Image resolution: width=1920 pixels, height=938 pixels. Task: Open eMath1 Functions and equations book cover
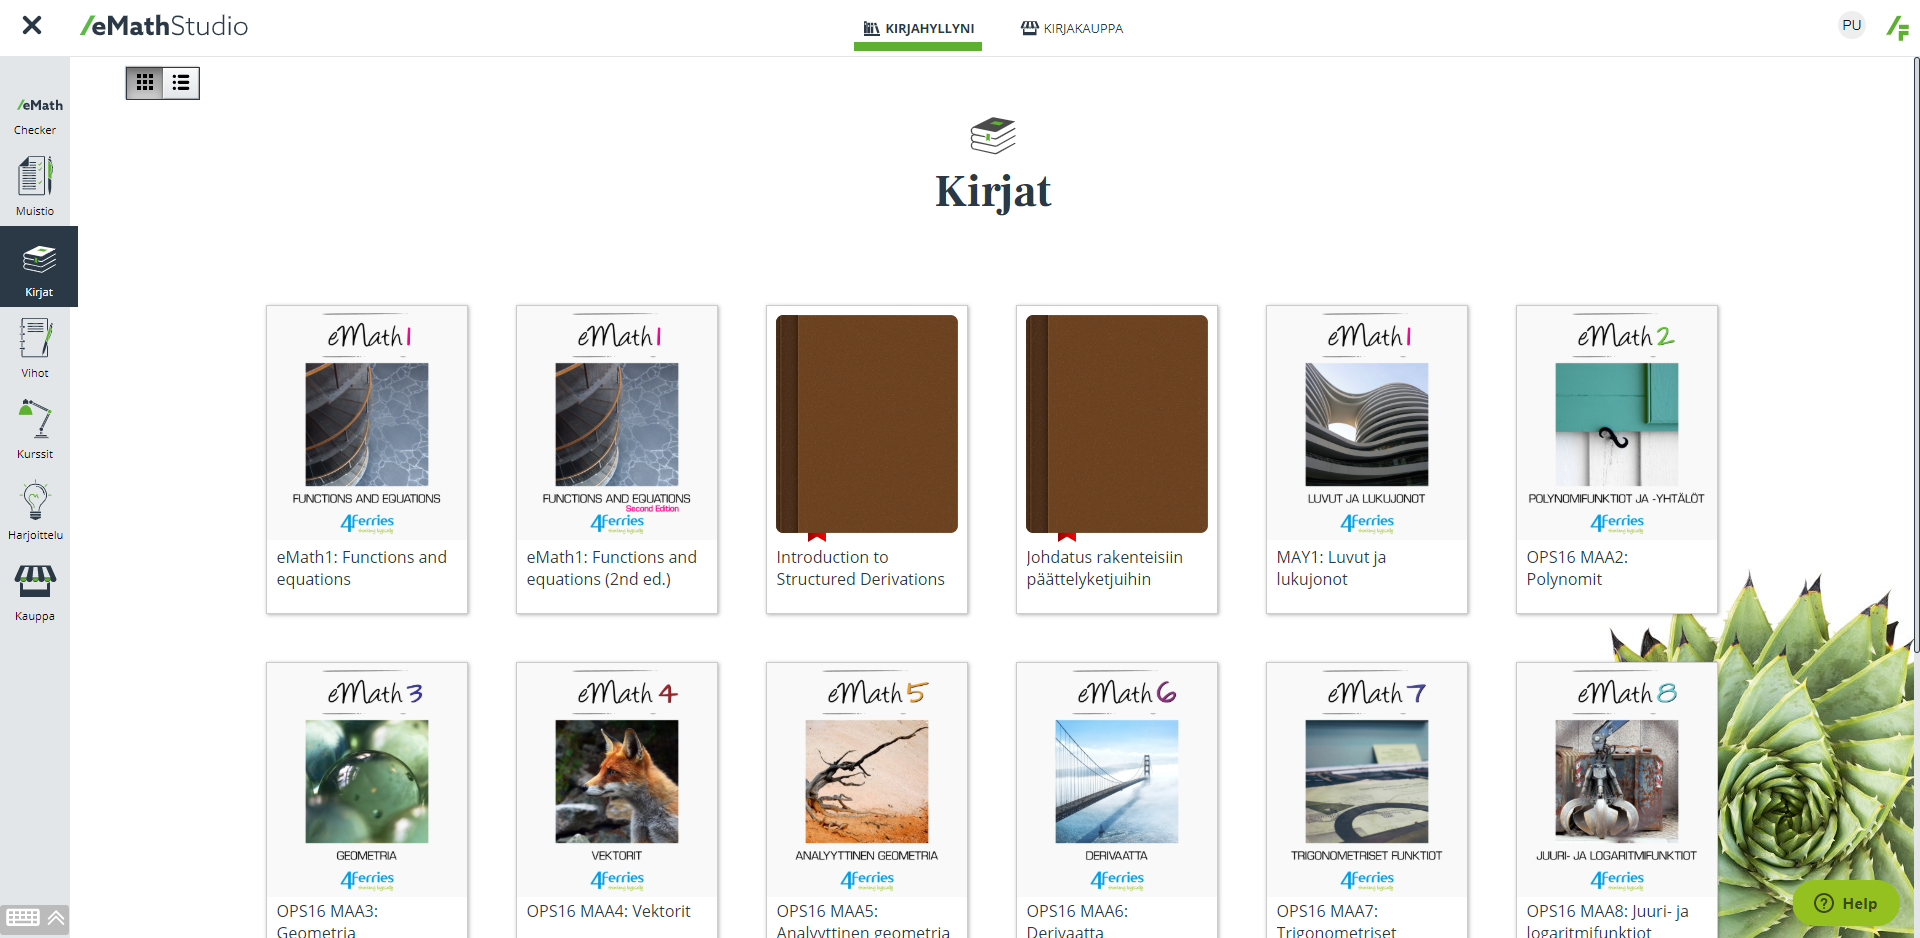pyautogui.click(x=367, y=423)
